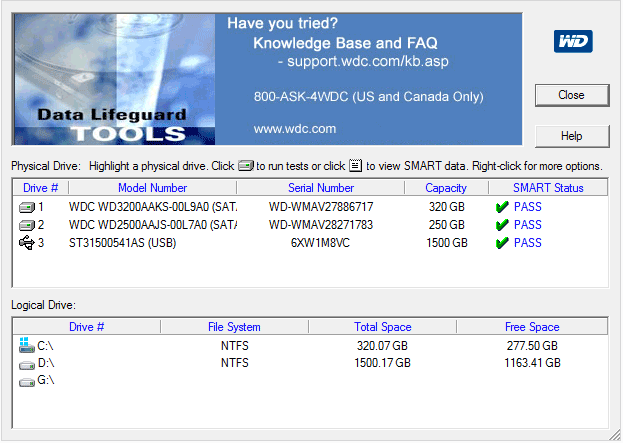The height and width of the screenshot is (443, 623).
Task: Open Help with the Help button
Action: coord(571,136)
